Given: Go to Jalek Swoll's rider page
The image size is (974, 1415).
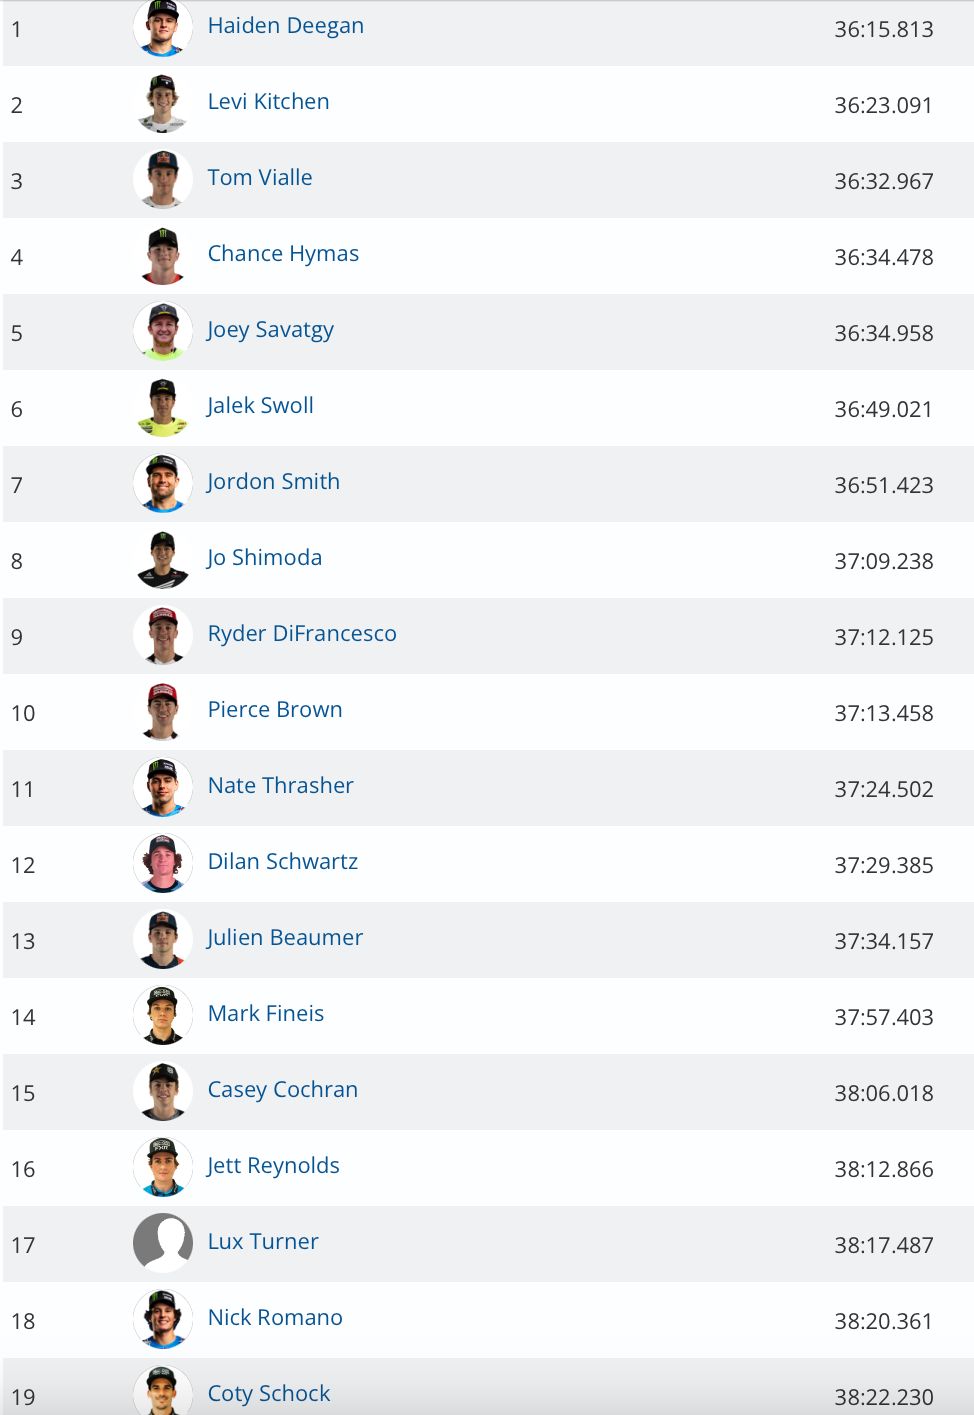Looking at the screenshot, I should (x=260, y=406).
